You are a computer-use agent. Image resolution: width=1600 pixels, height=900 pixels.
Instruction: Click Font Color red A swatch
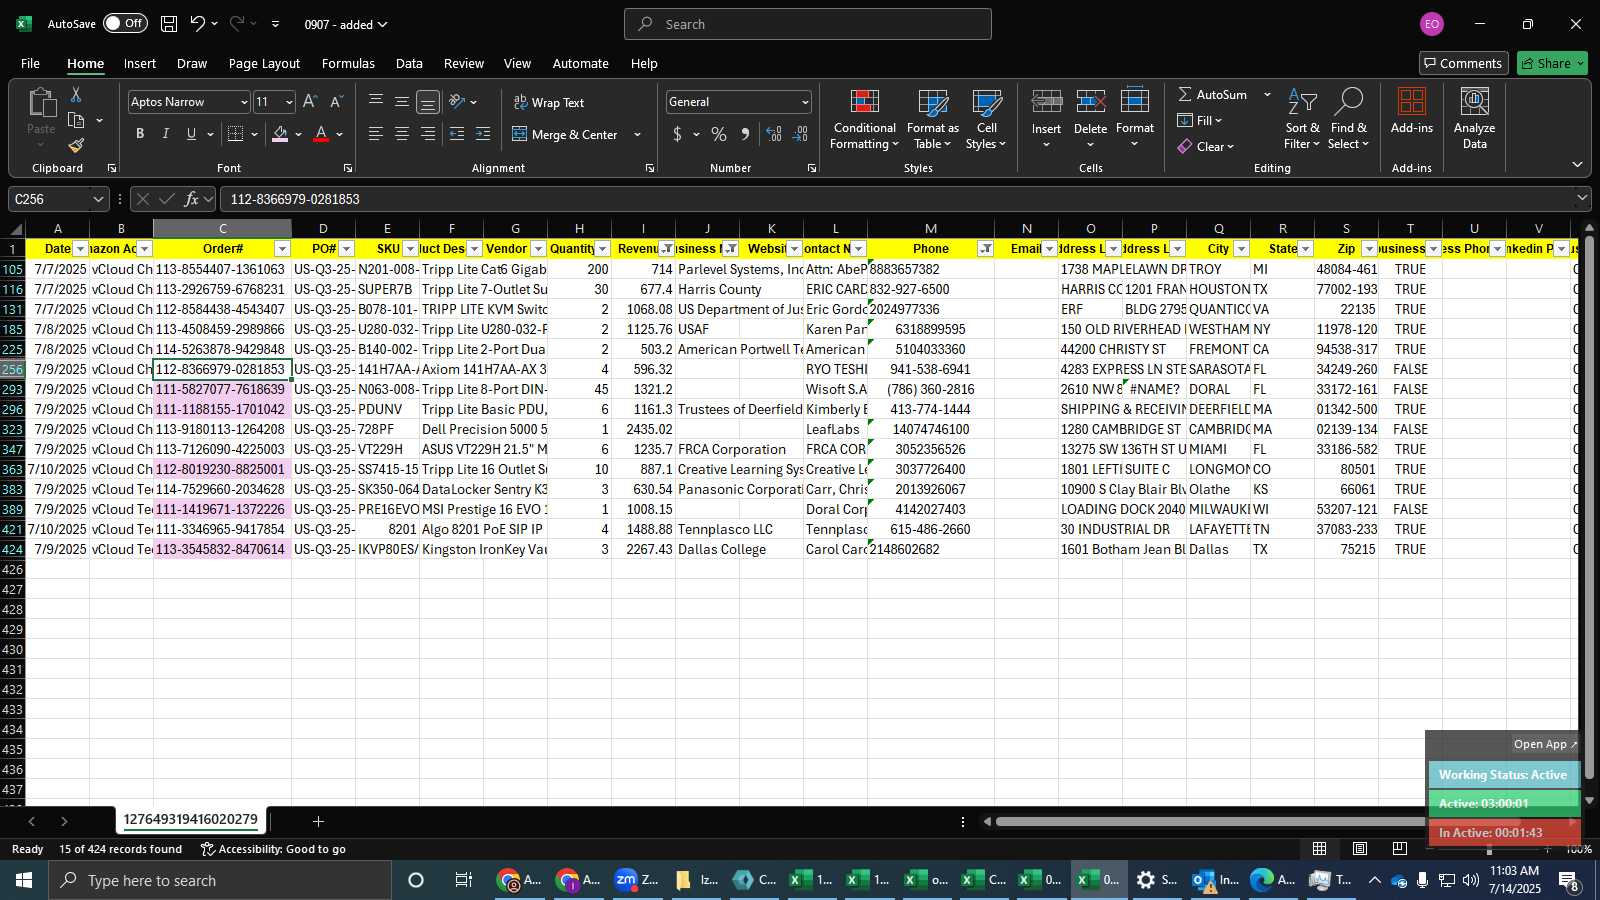[x=321, y=134]
